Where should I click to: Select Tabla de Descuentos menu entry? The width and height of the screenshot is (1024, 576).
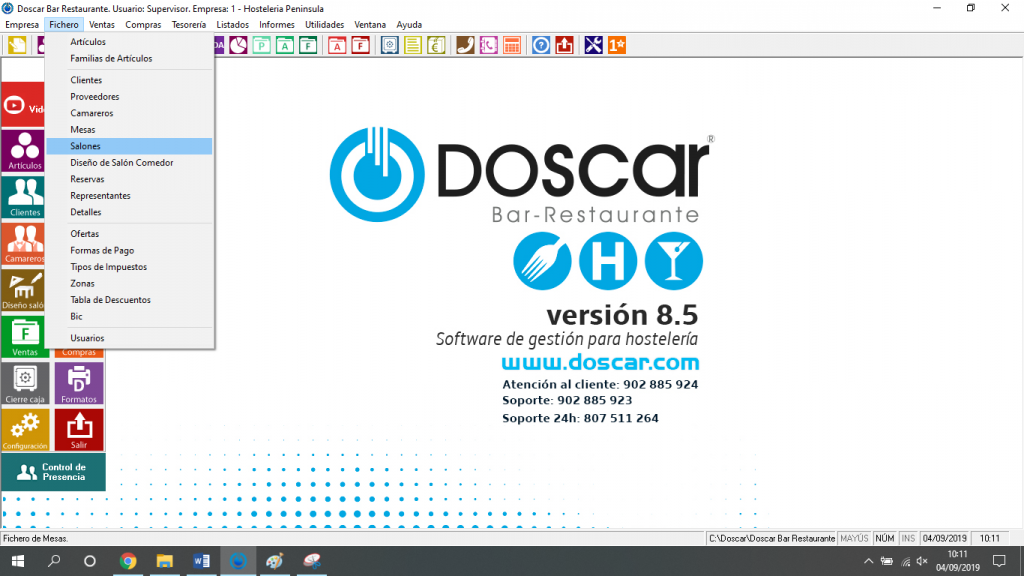point(129,300)
